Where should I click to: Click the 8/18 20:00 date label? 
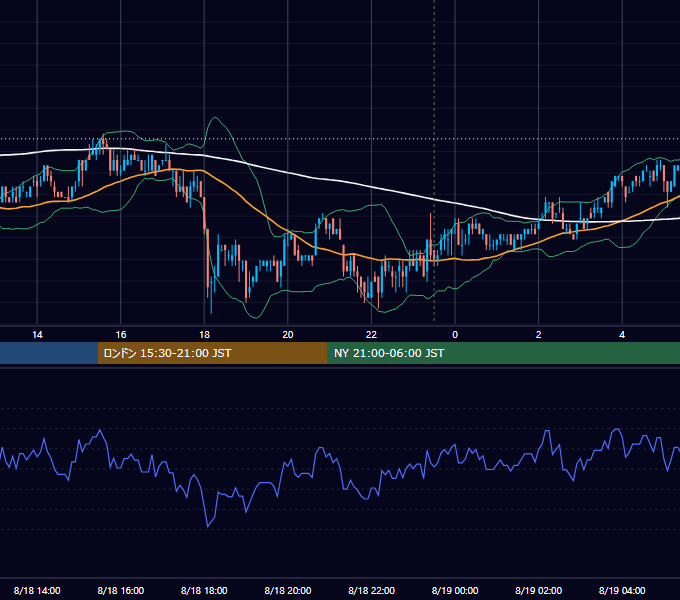[x=288, y=590]
